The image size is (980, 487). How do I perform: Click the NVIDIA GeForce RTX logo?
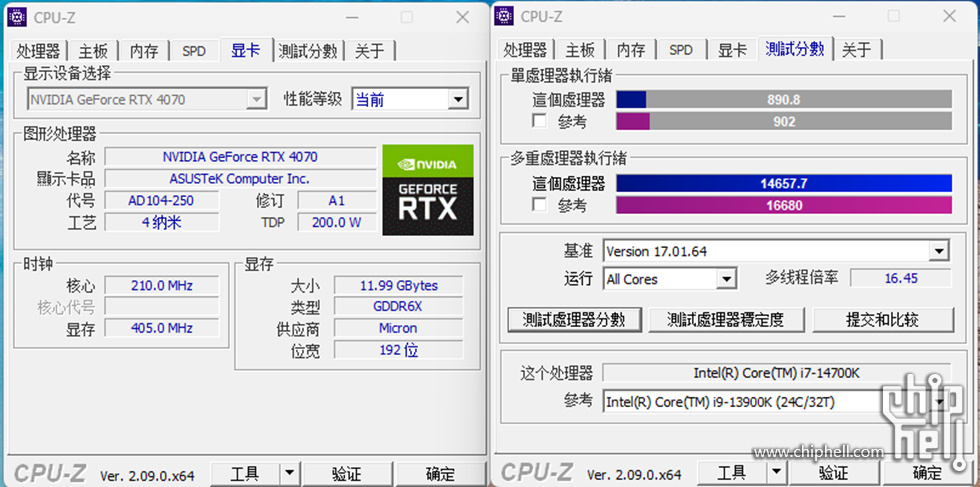[x=428, y=191]
